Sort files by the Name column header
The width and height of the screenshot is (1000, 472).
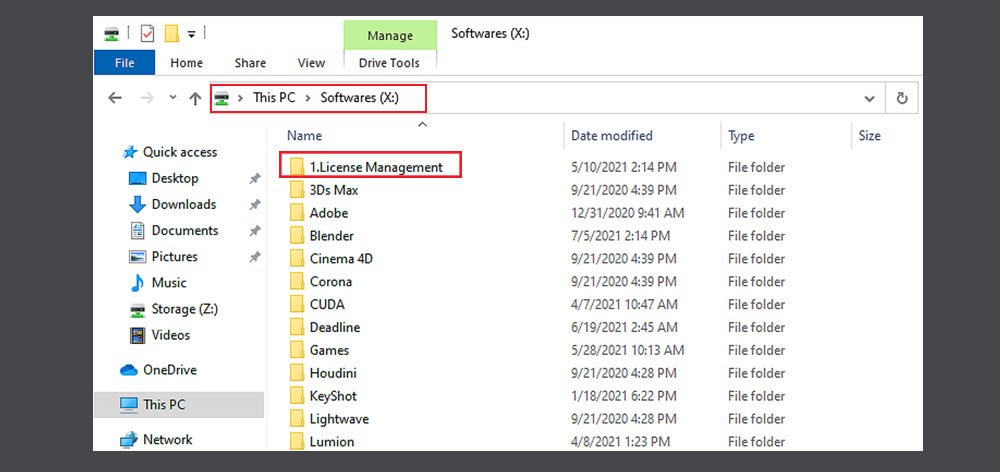[304, 135]
